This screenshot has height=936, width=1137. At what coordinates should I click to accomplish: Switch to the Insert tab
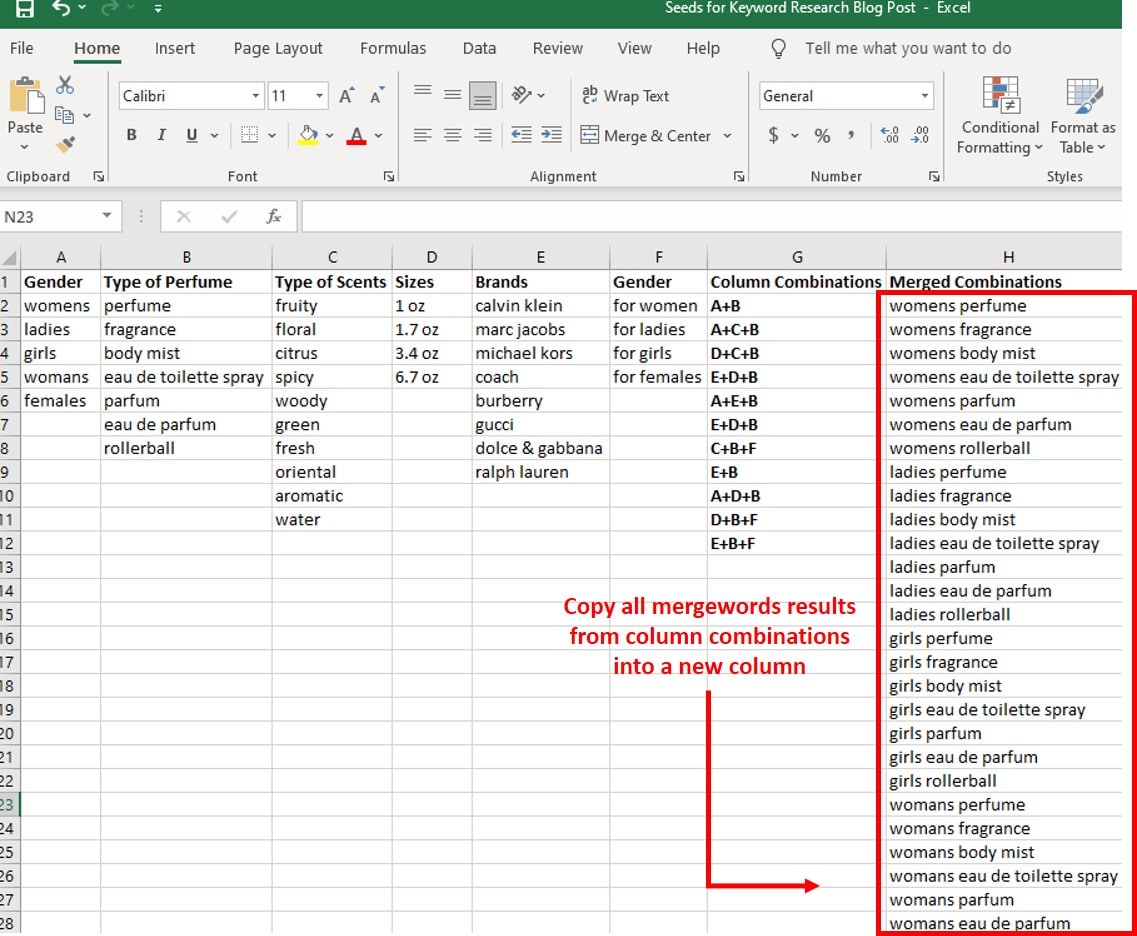point(175,49)
